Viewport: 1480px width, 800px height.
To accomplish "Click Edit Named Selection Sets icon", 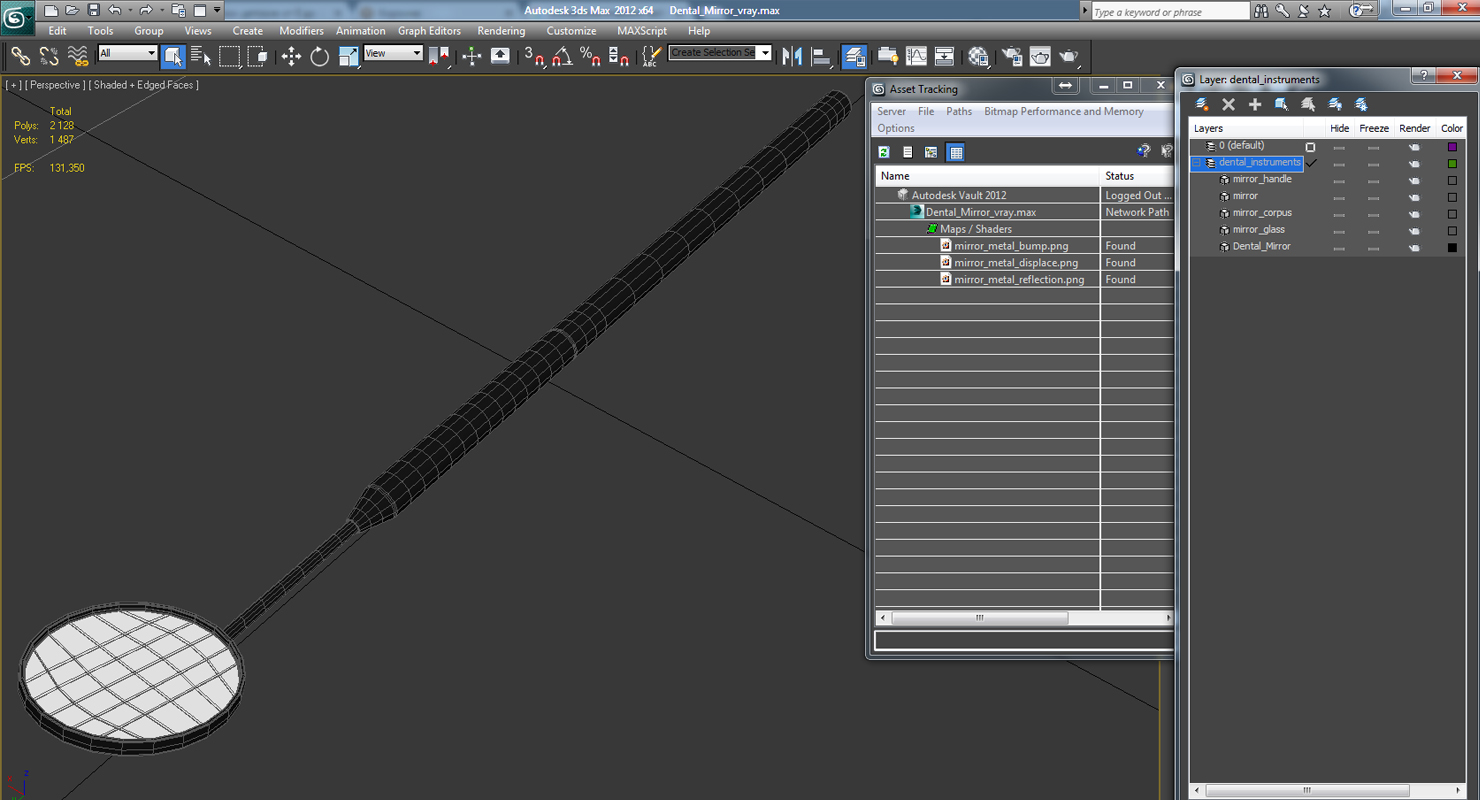I will coord(651,57).
